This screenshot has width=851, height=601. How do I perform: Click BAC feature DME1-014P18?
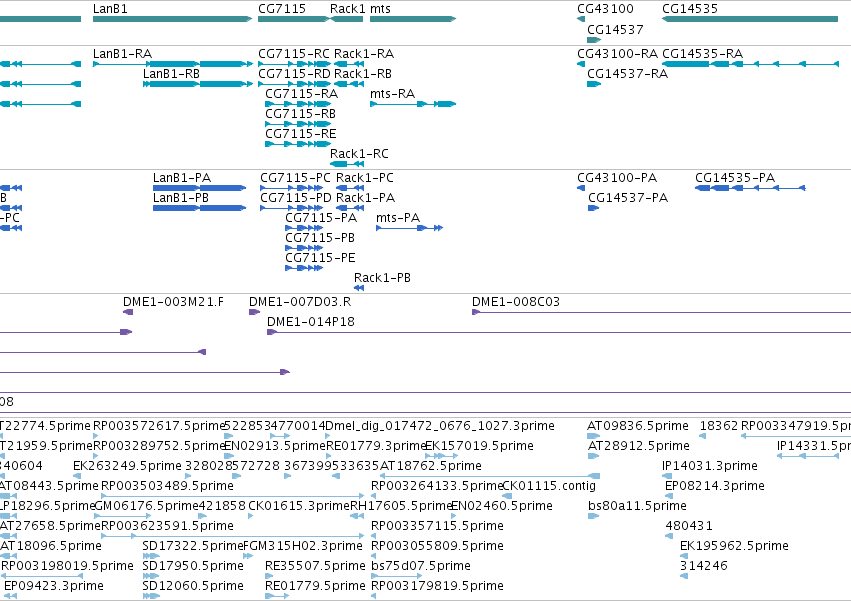(x=559, y=332)
